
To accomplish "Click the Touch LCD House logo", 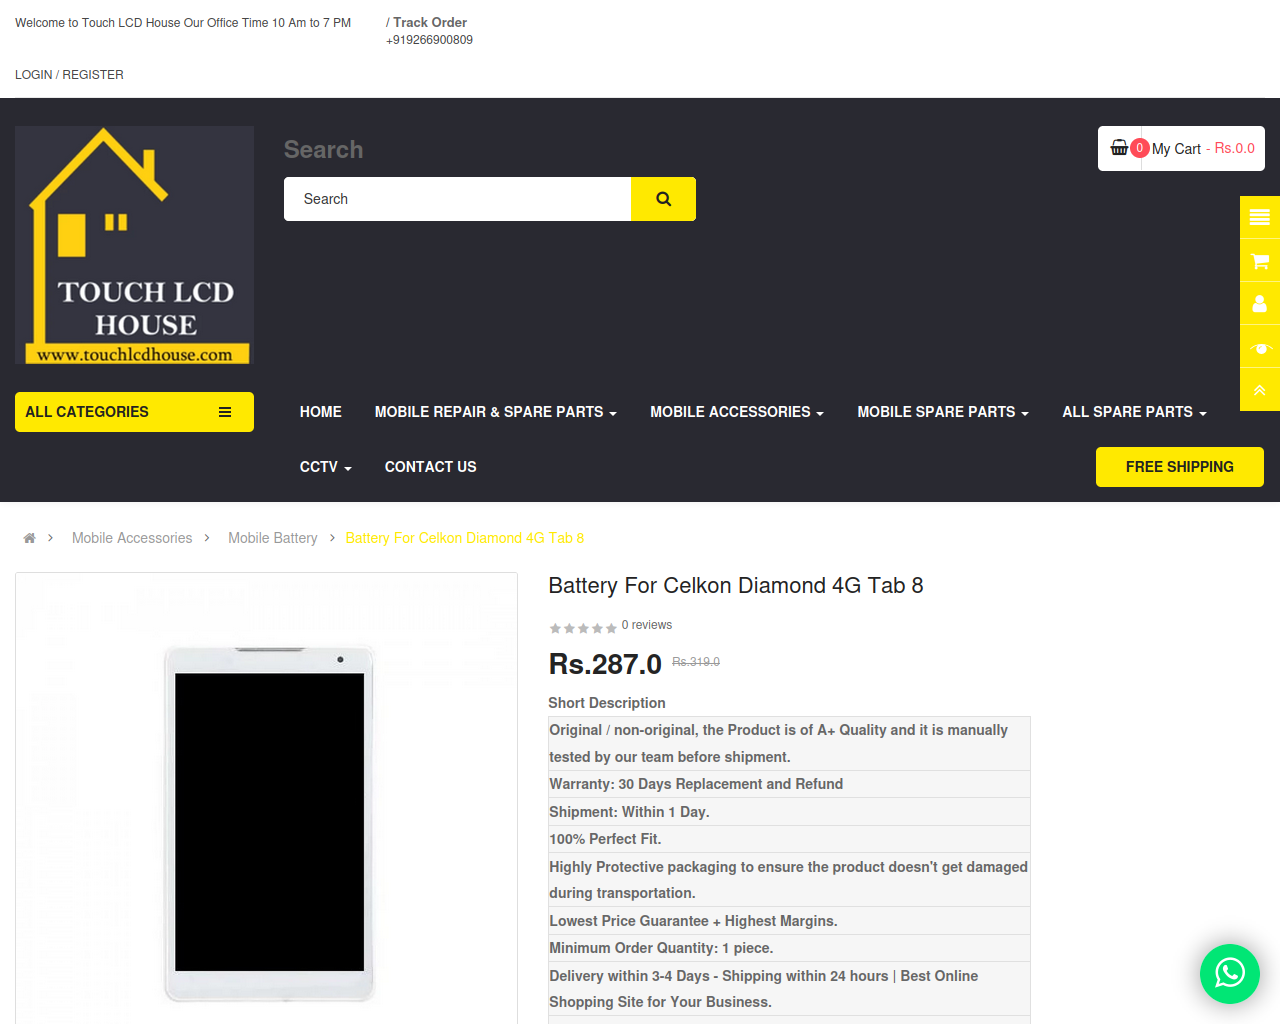I will [x=134, y=245].
